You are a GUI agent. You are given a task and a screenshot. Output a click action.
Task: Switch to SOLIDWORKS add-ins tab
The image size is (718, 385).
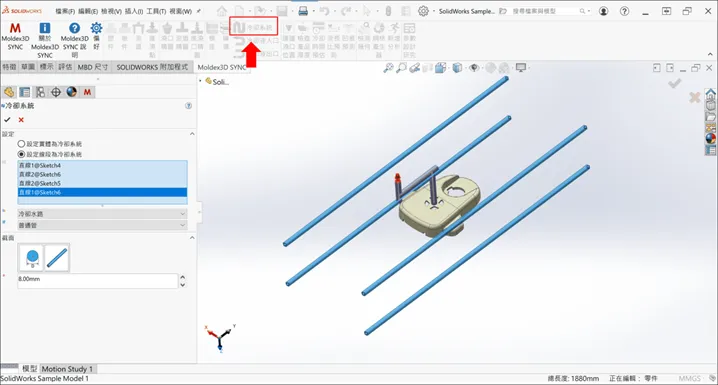152,67
